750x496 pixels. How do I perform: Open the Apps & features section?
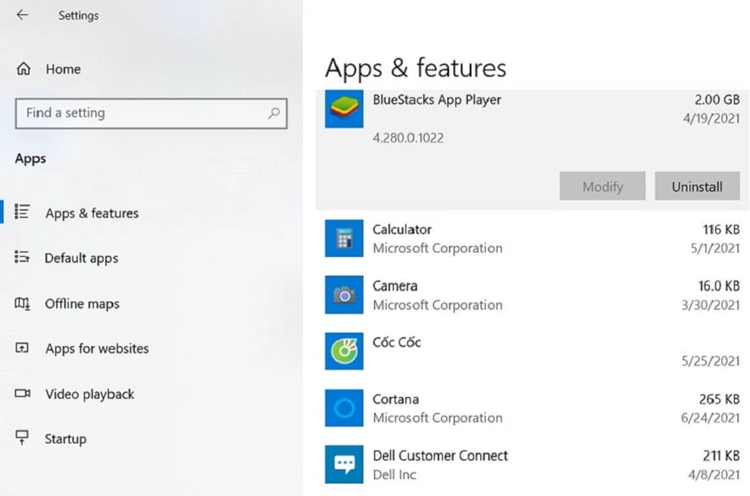pyautogui.click(x=91, y=213)
